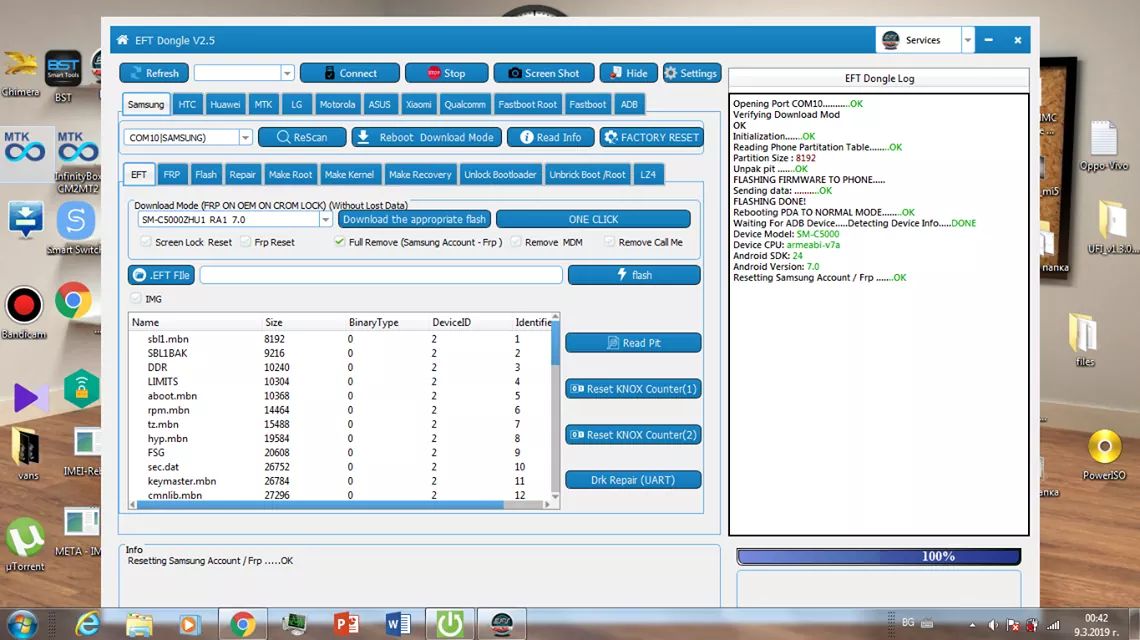The width and height of the screenshot is (1140, 640).
Task: Enable Screen Lock Reset checkbox
Action: [x=145, y=241]
